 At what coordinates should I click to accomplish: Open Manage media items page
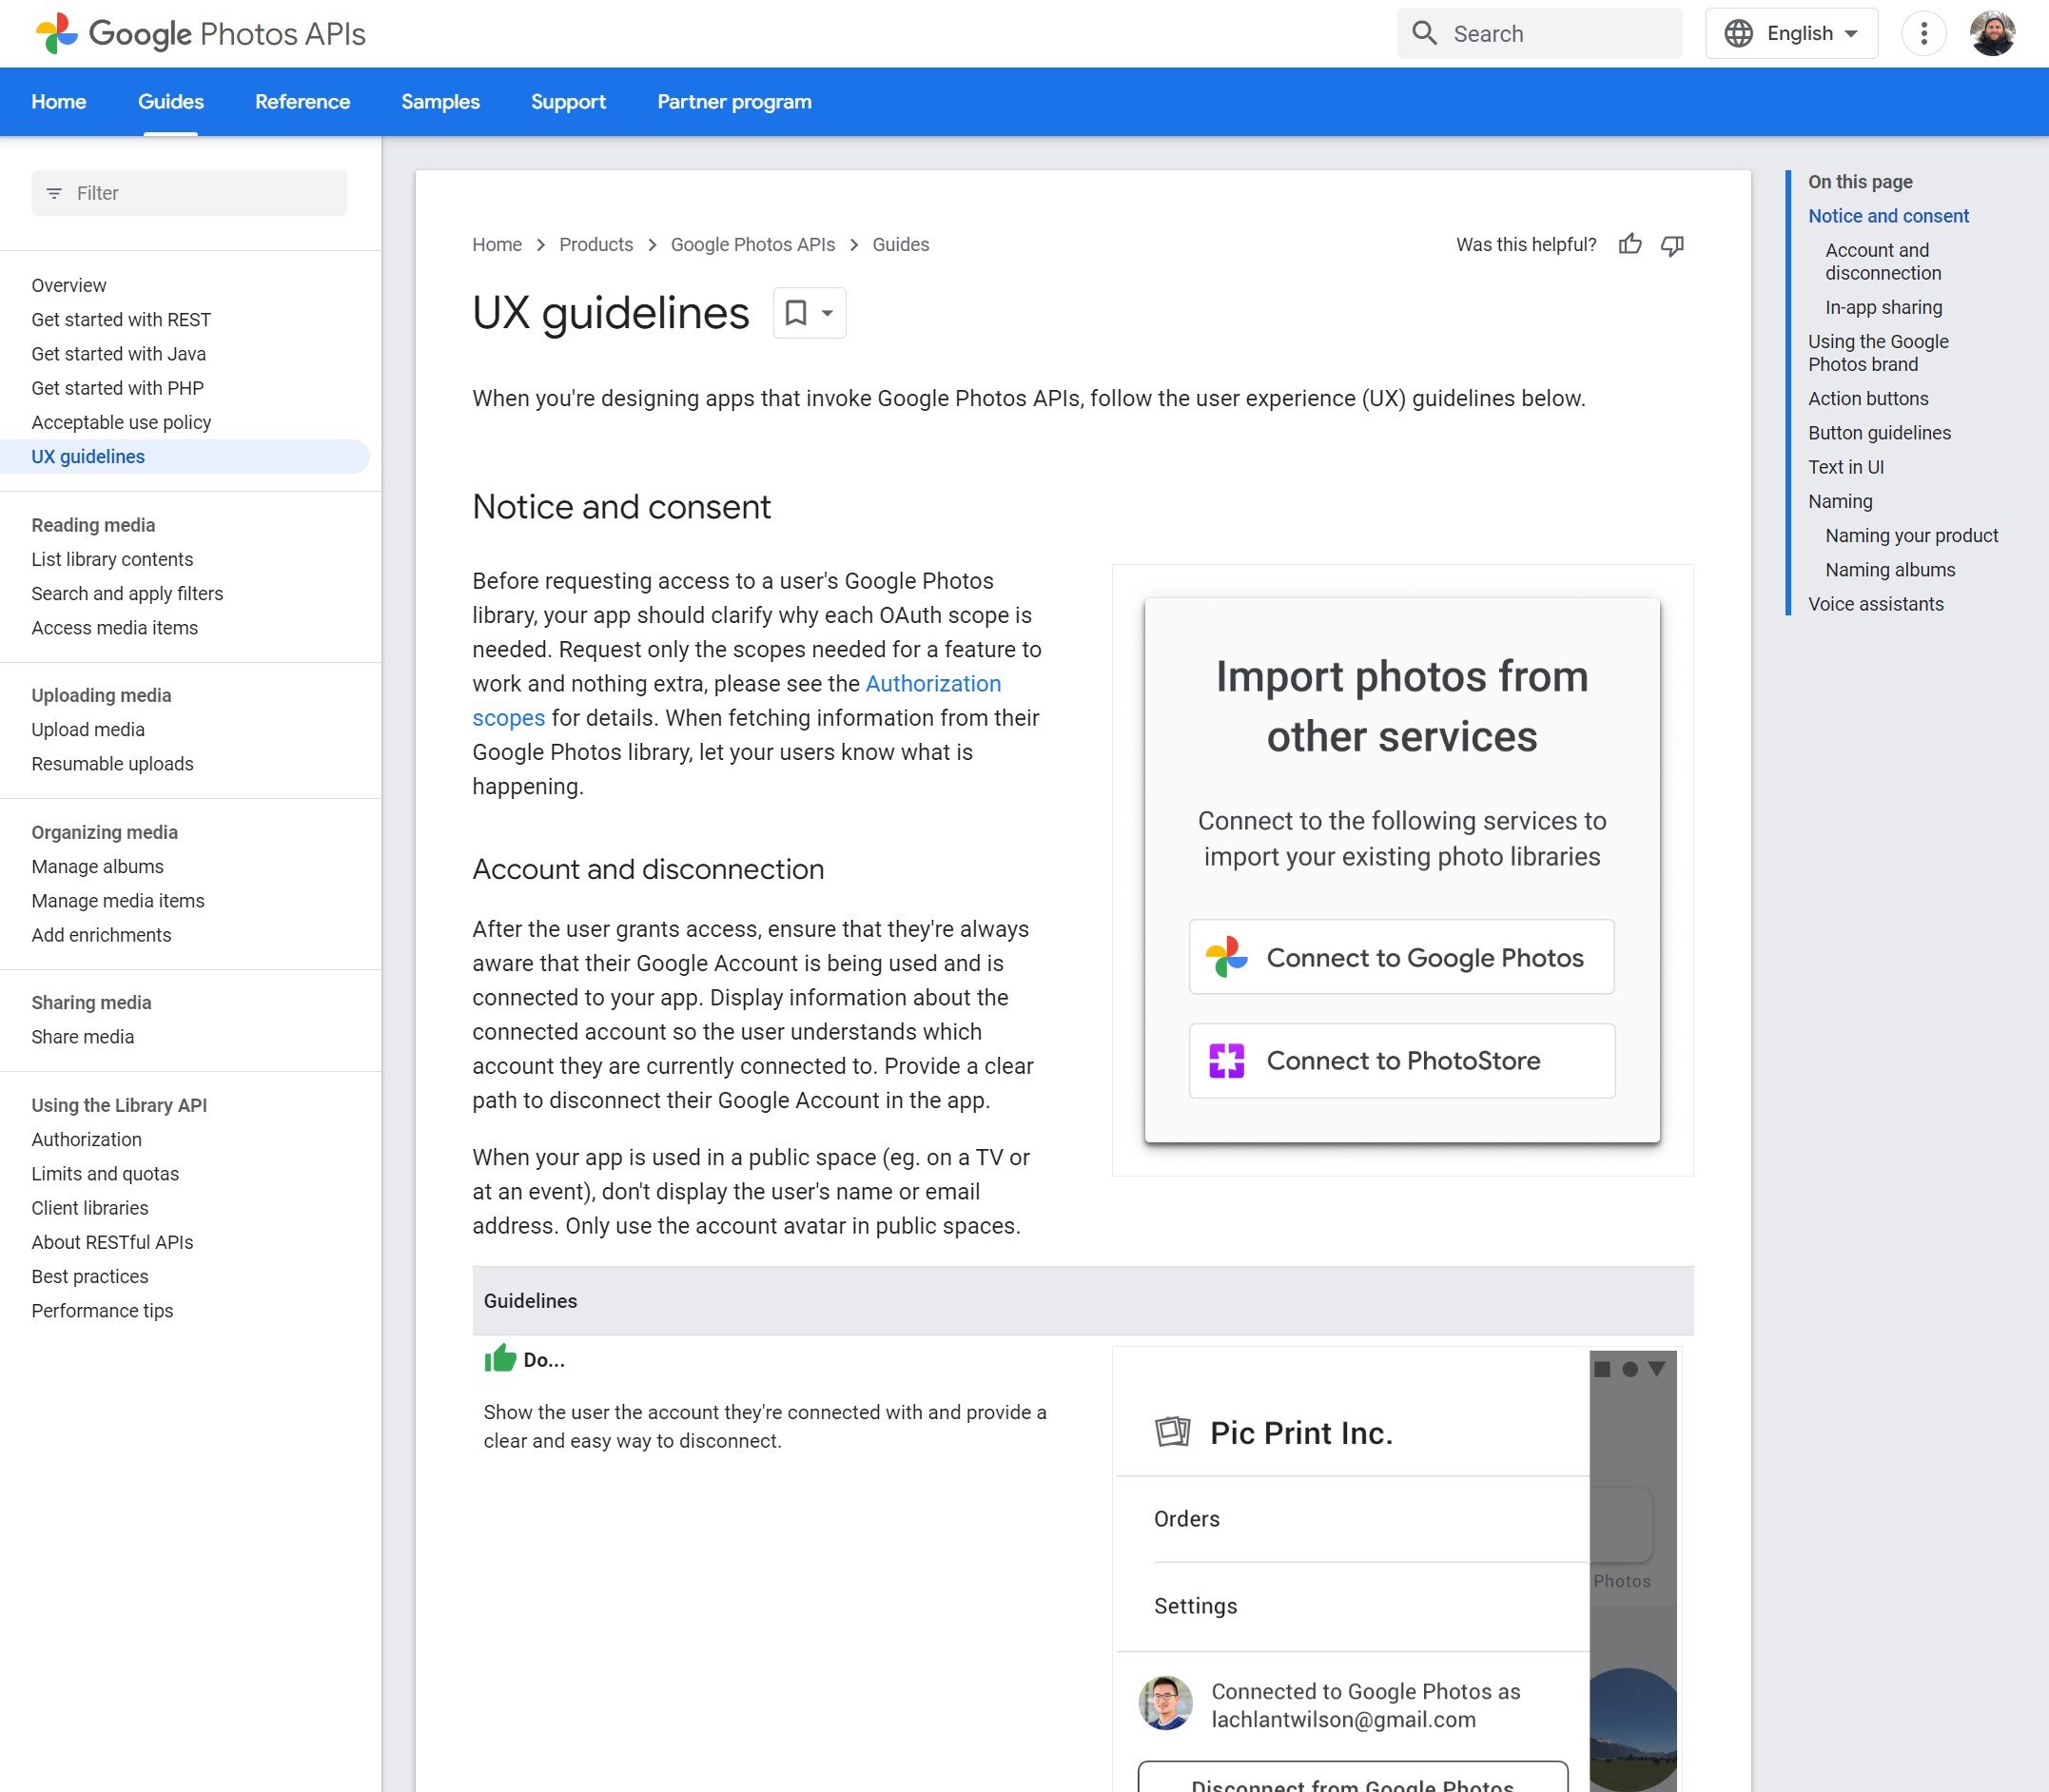point(117,900)
